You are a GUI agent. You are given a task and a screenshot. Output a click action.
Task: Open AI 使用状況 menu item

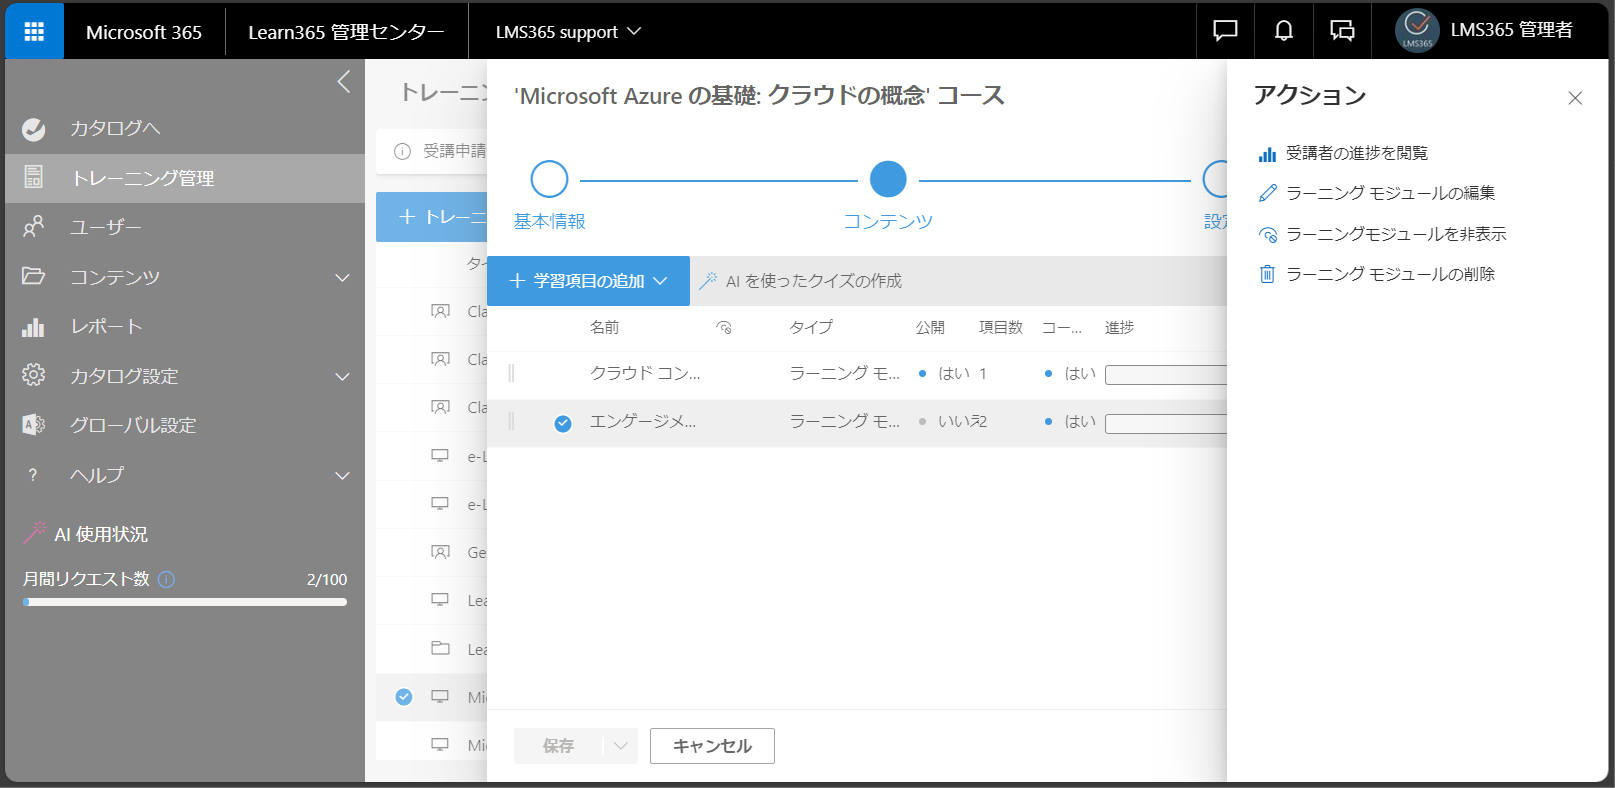tap(101, 534)
